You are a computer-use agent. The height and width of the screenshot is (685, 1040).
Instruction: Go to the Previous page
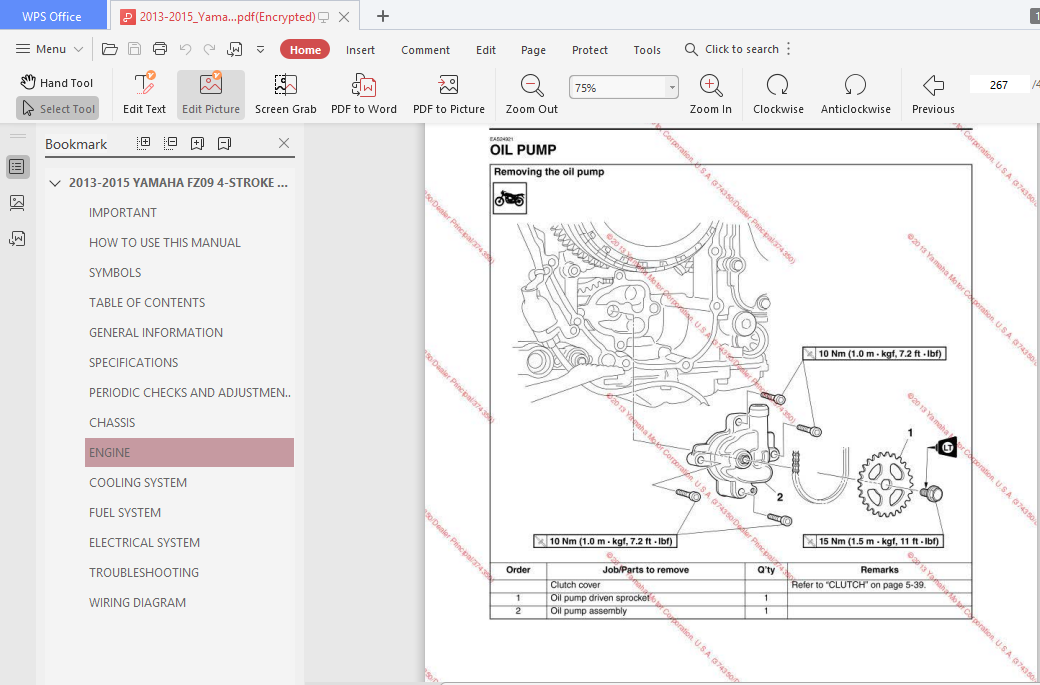tap(933, 95)
